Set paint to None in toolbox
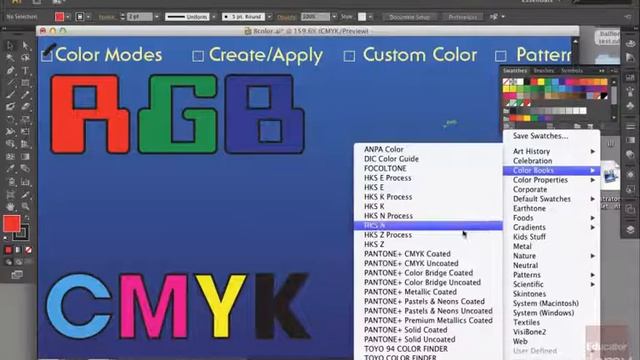Image resolution: width=640 pixels, height=360 pixels. coord(28,250)
